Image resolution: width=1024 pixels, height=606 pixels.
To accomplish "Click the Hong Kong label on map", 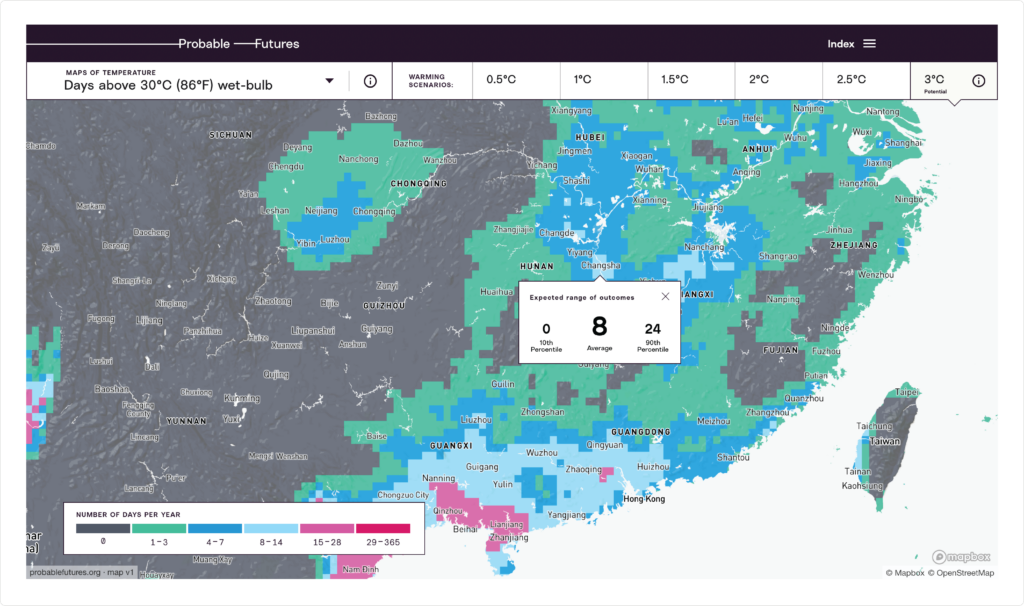I will click(644, 499).
